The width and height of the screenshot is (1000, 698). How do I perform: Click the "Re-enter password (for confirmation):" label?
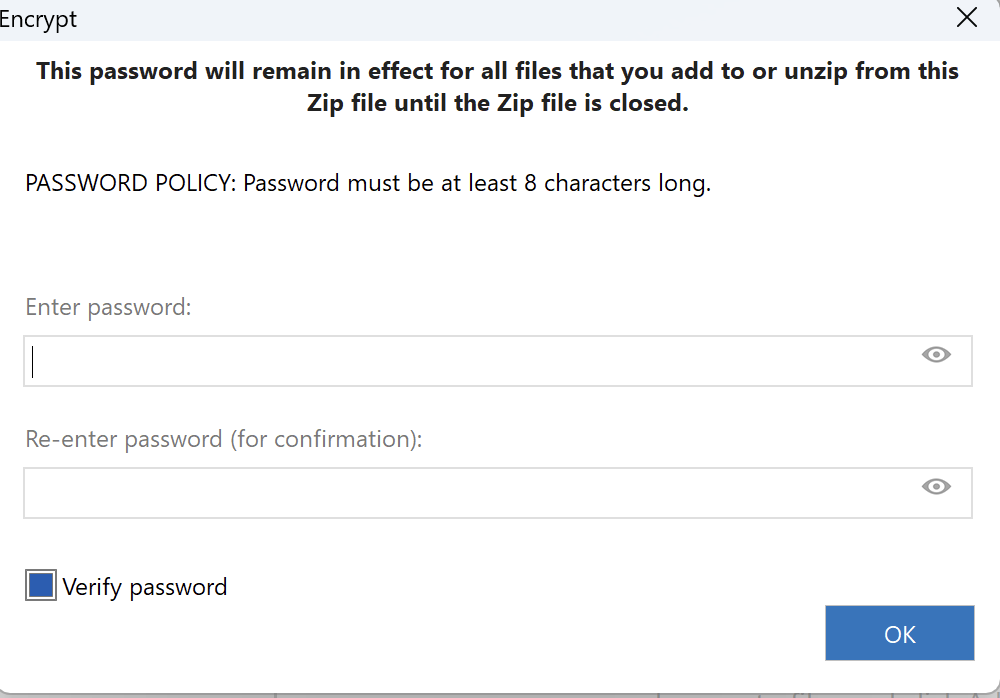click(224, 439)
